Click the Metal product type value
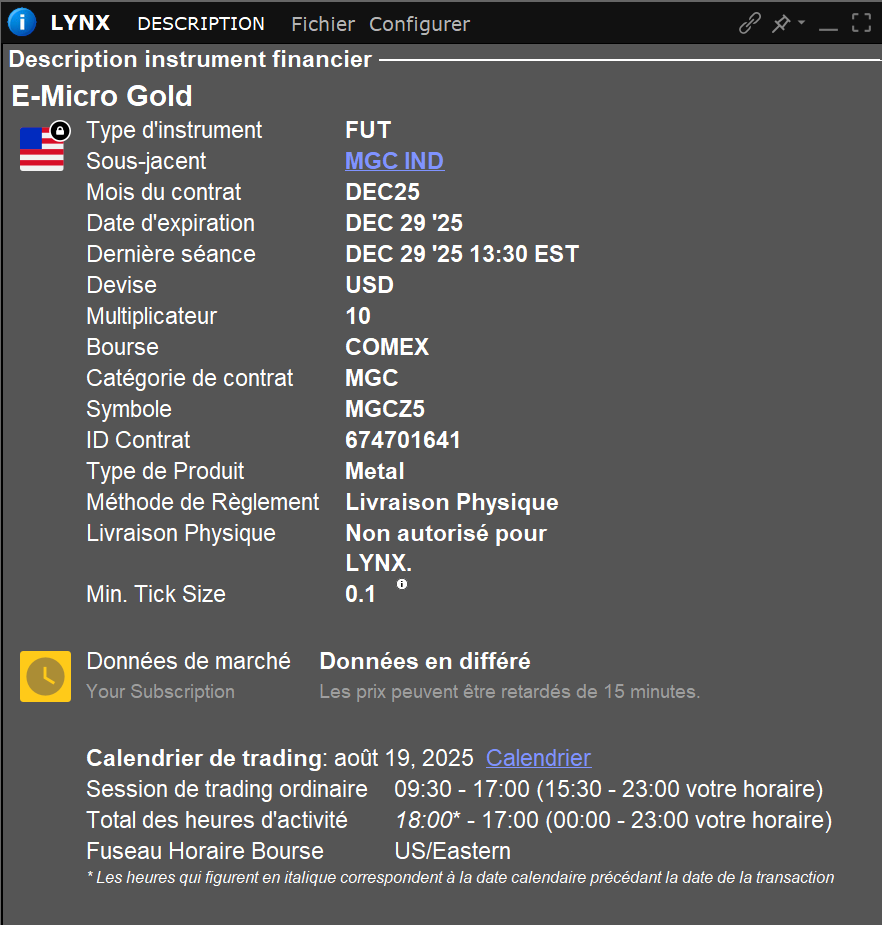 tap(375, 471)
